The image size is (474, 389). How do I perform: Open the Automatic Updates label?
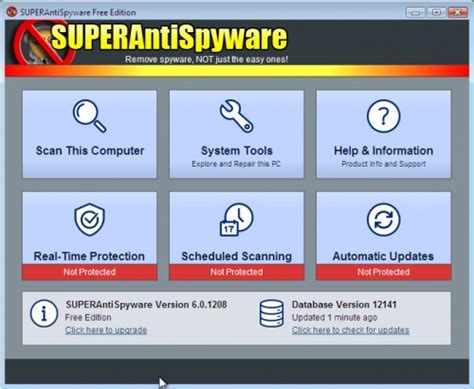tap(383, 256)
